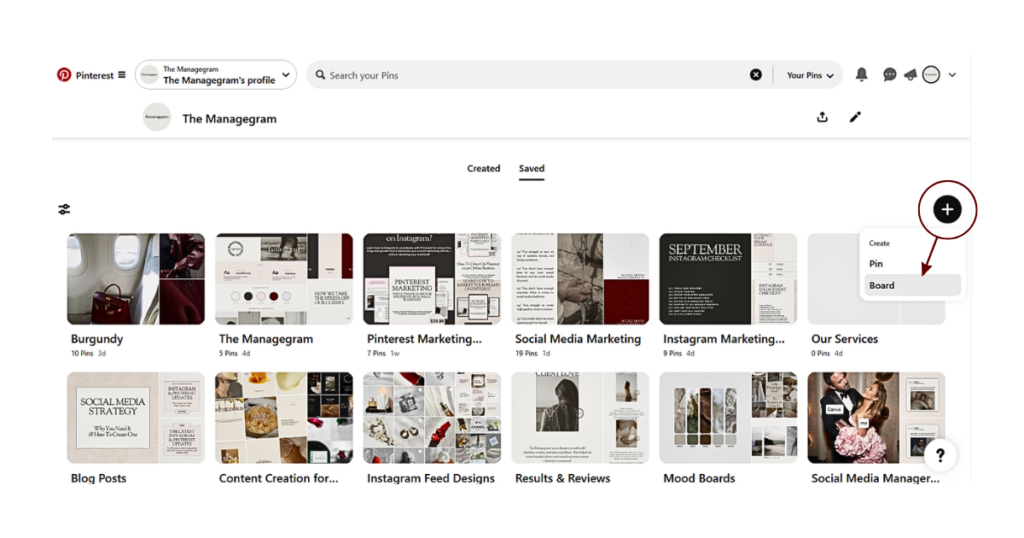Open the question mark help button
1024x538 pixels.
point(940,456)
